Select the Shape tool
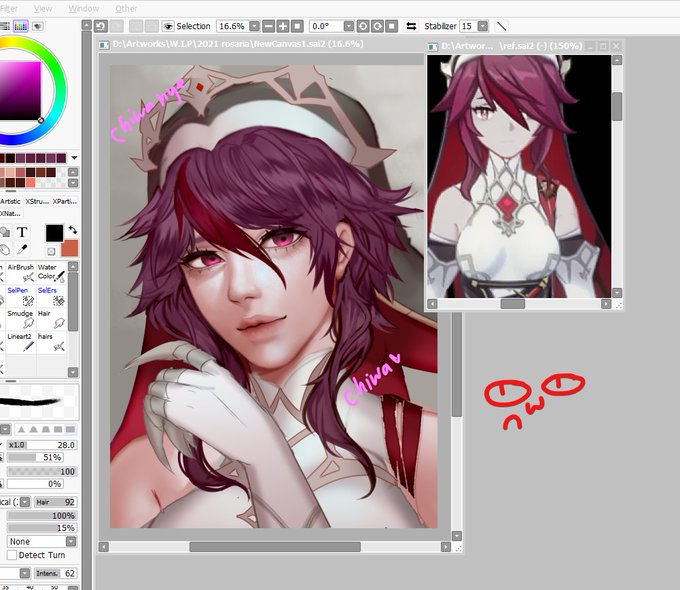This screenshot has width=680, height=590. [x=5, y=233]
